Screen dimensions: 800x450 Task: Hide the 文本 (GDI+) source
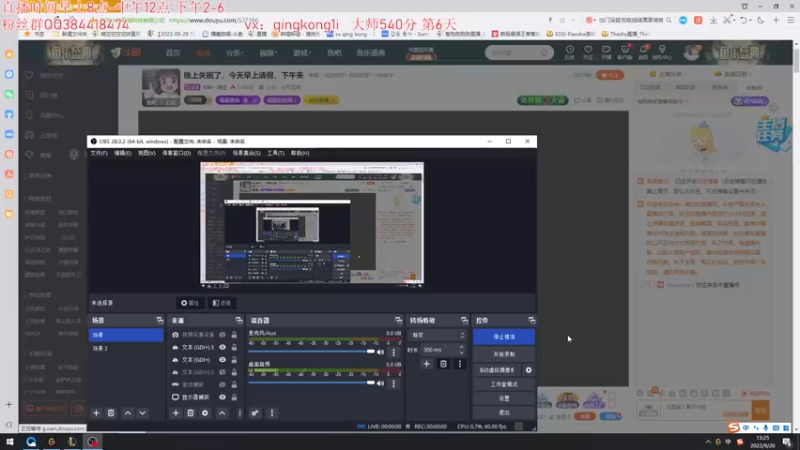[x=222, y=360]
